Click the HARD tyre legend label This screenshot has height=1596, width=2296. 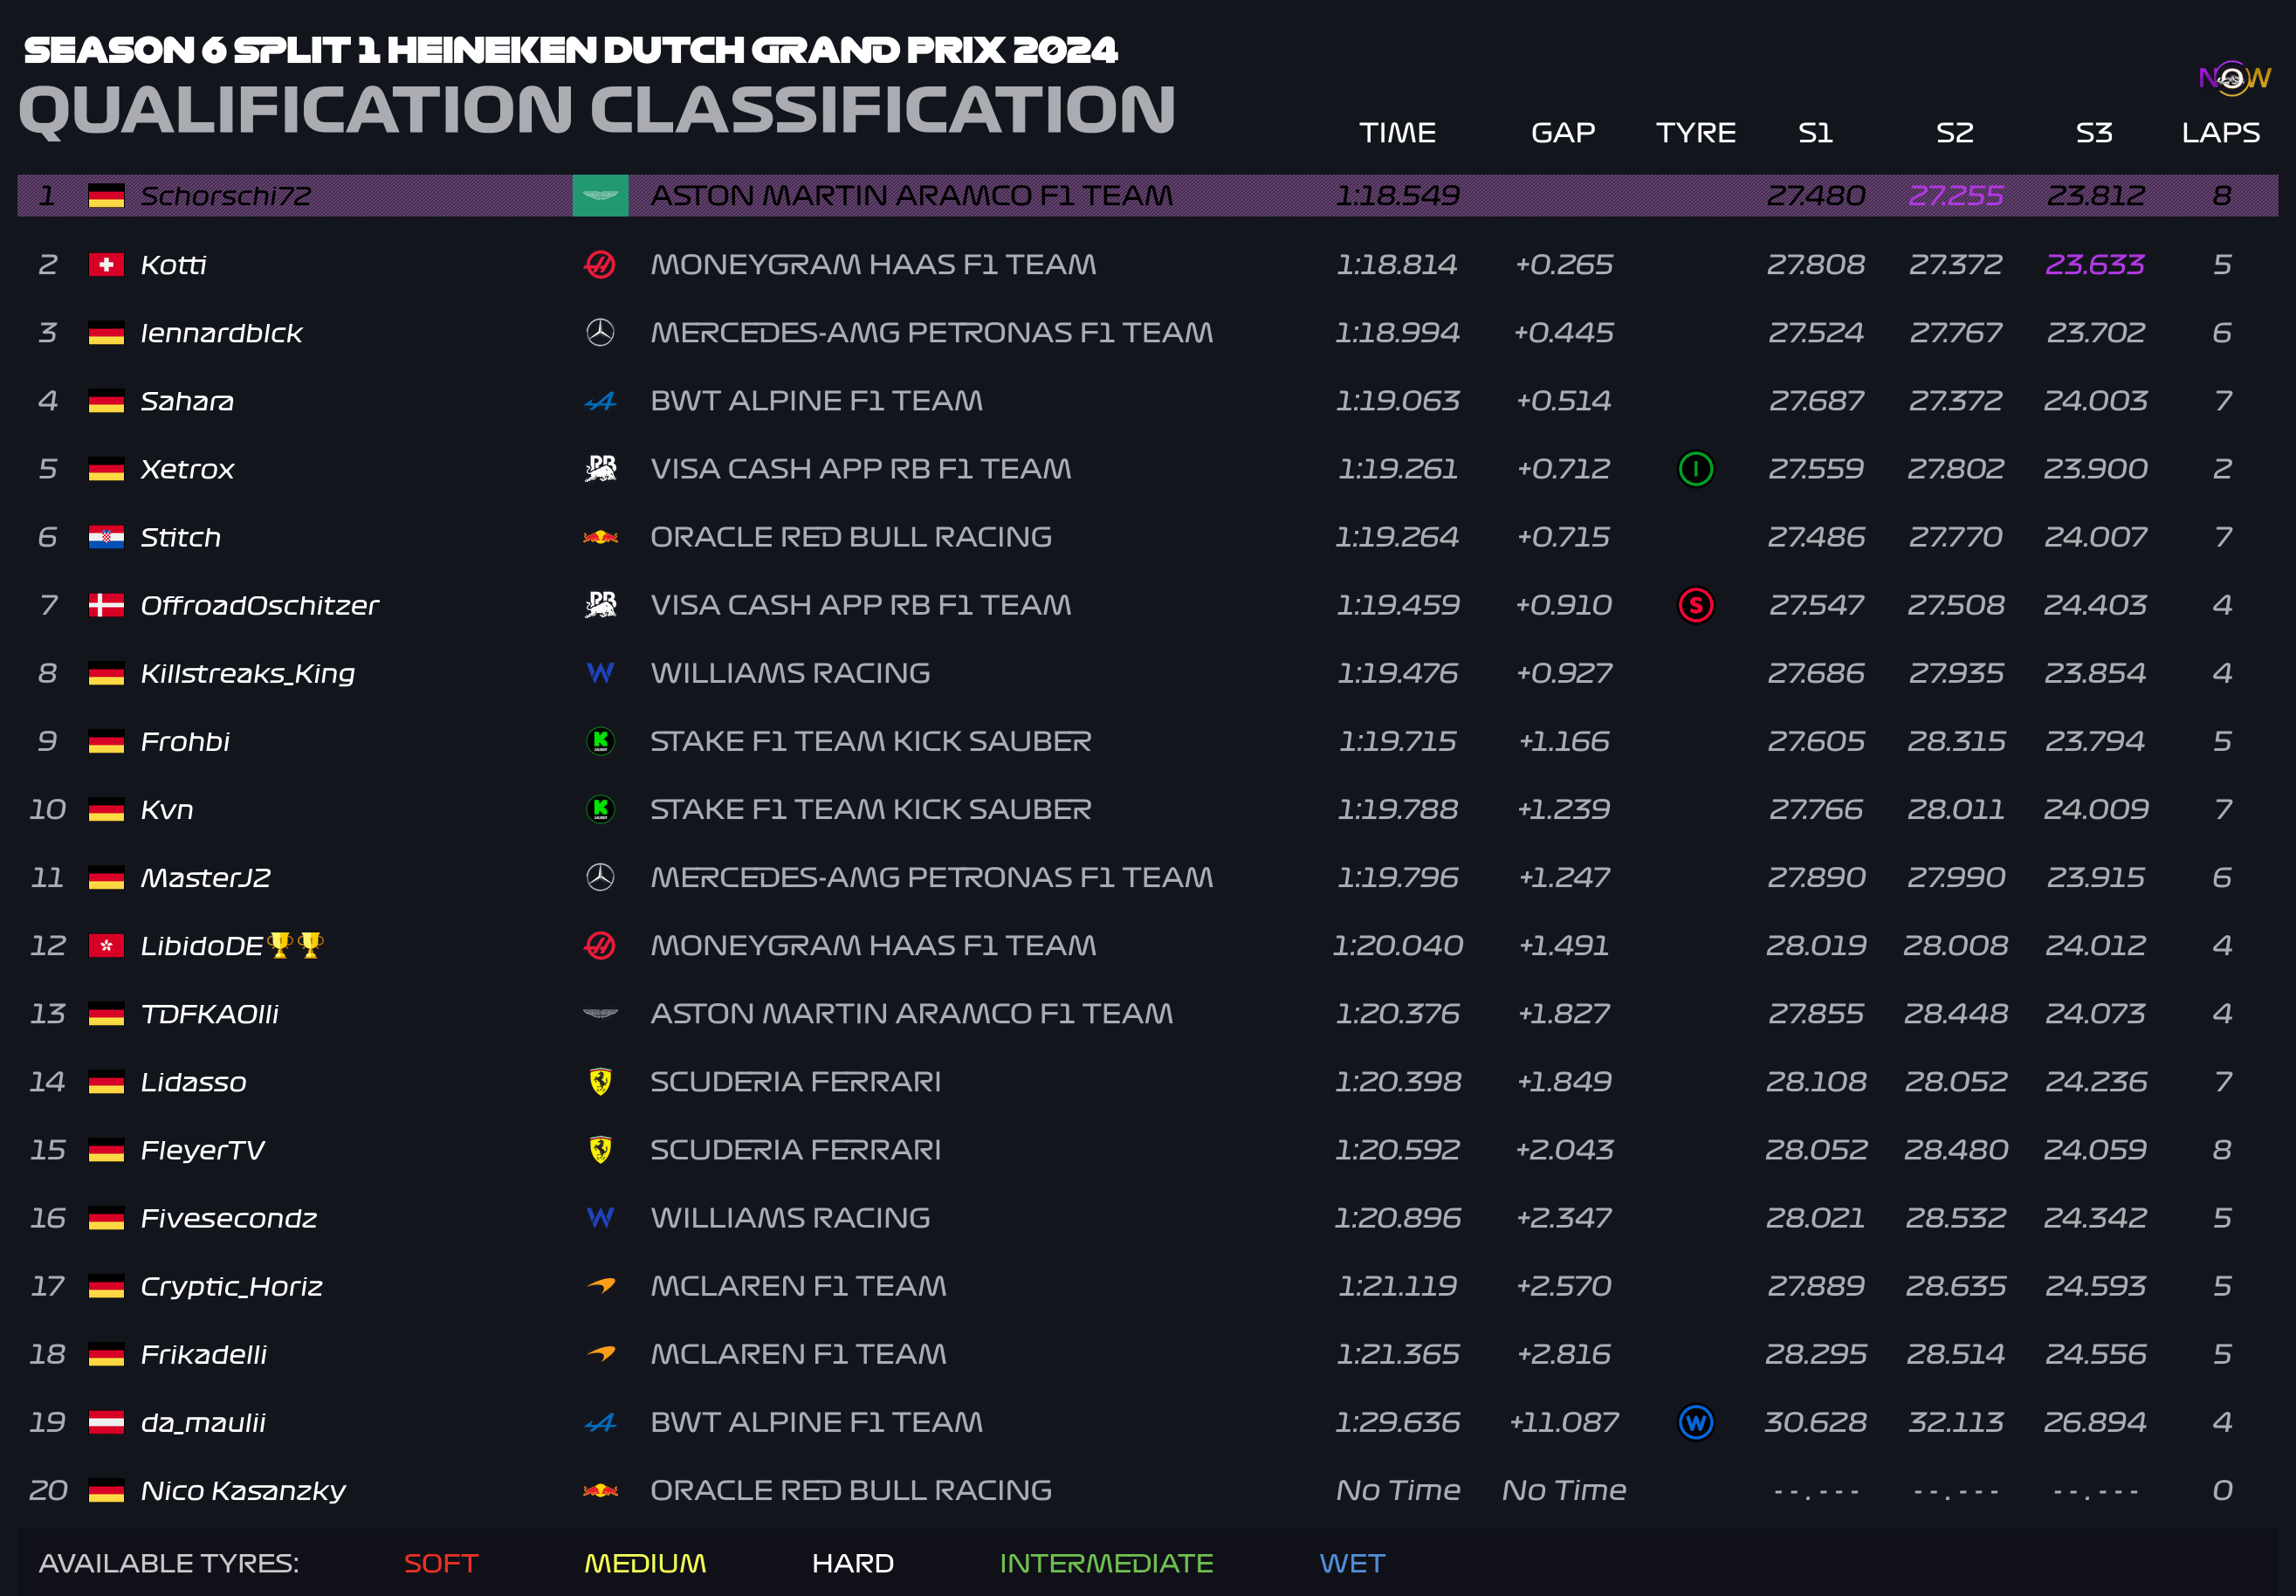pos(852,1563)
